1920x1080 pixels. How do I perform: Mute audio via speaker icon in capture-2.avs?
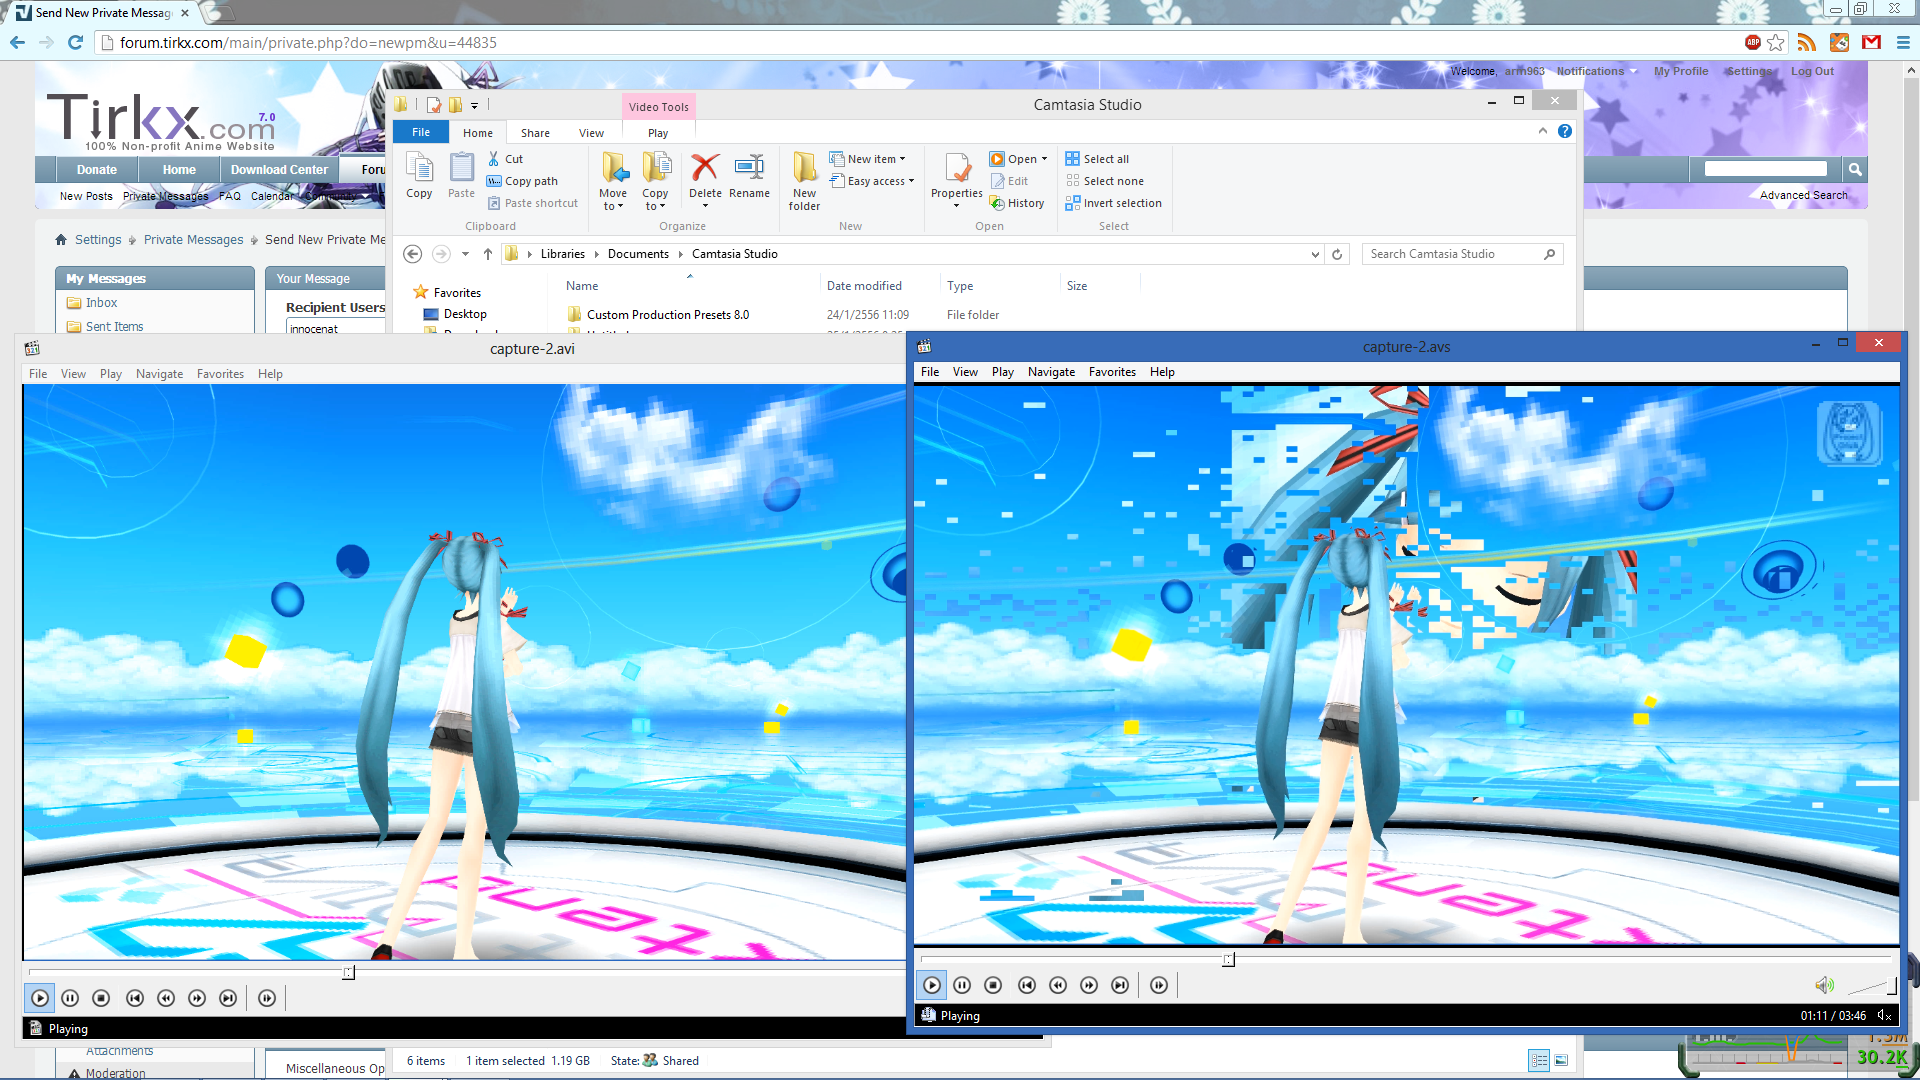point(1824,985)
